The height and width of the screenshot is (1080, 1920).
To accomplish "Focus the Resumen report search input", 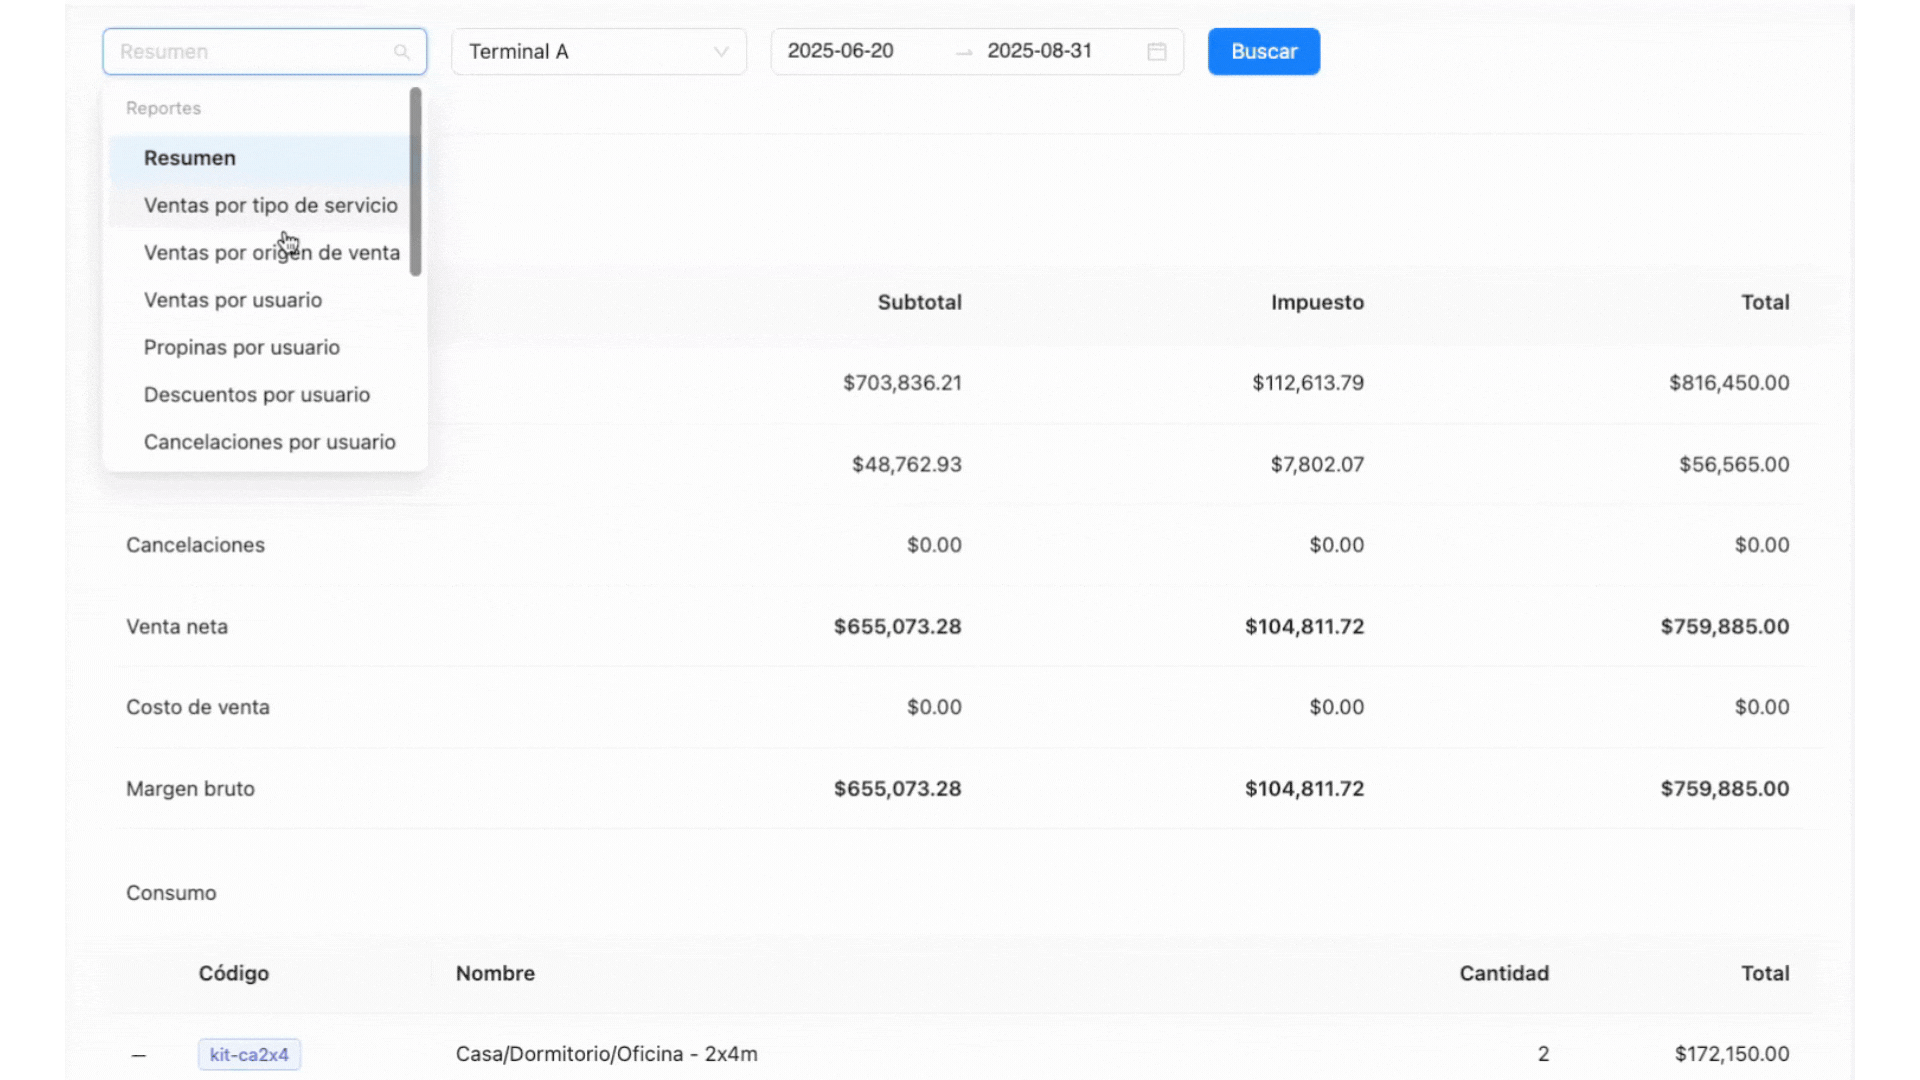I will pyautogui.click(x=250, y=52).
